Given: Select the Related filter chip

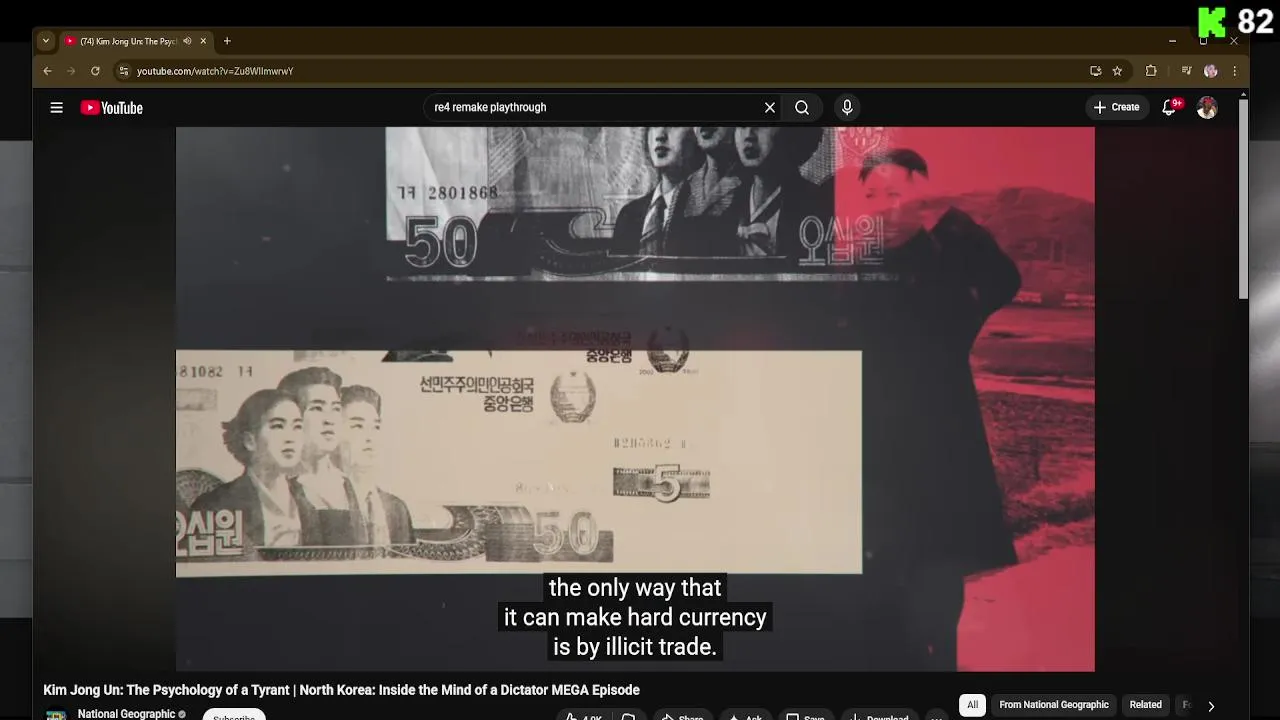Looking at the screenshot, I should [x=1145, y=705].
